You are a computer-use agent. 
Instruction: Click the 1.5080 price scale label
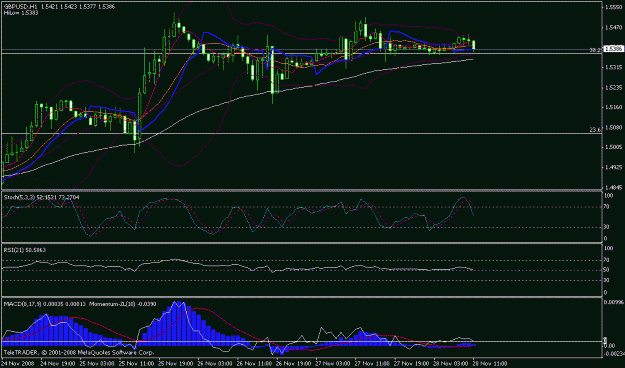pos(613,127)
